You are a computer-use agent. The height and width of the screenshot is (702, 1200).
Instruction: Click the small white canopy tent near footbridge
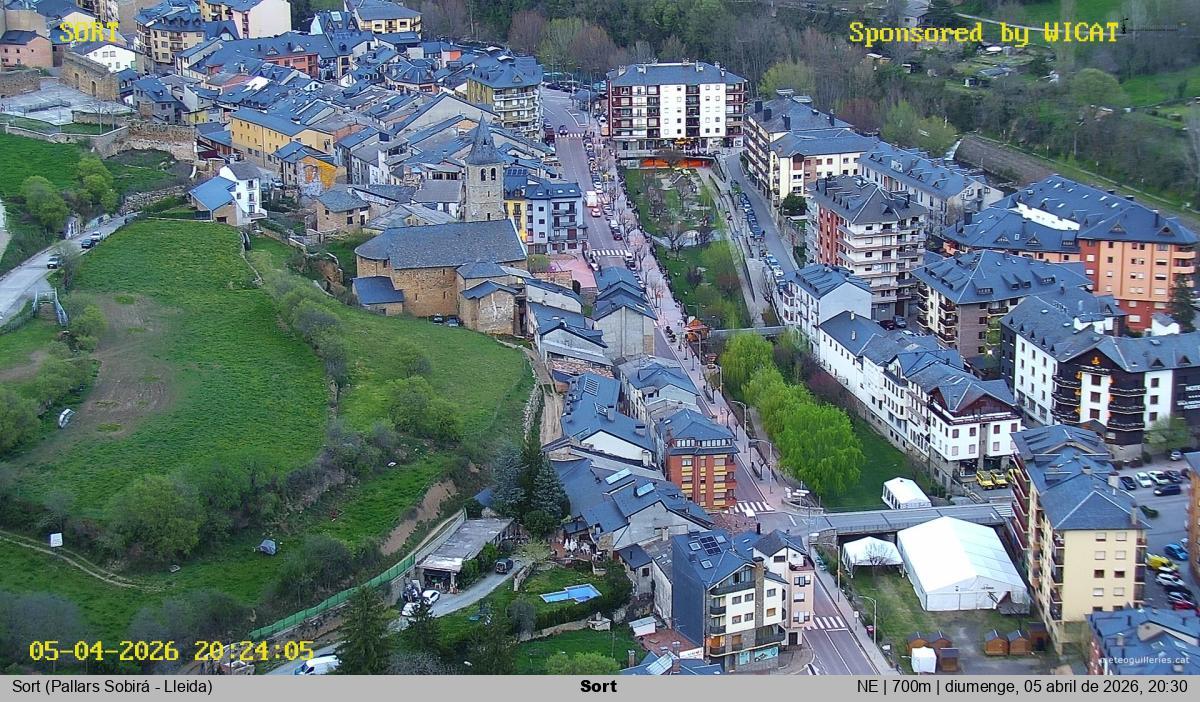(870, 553)
